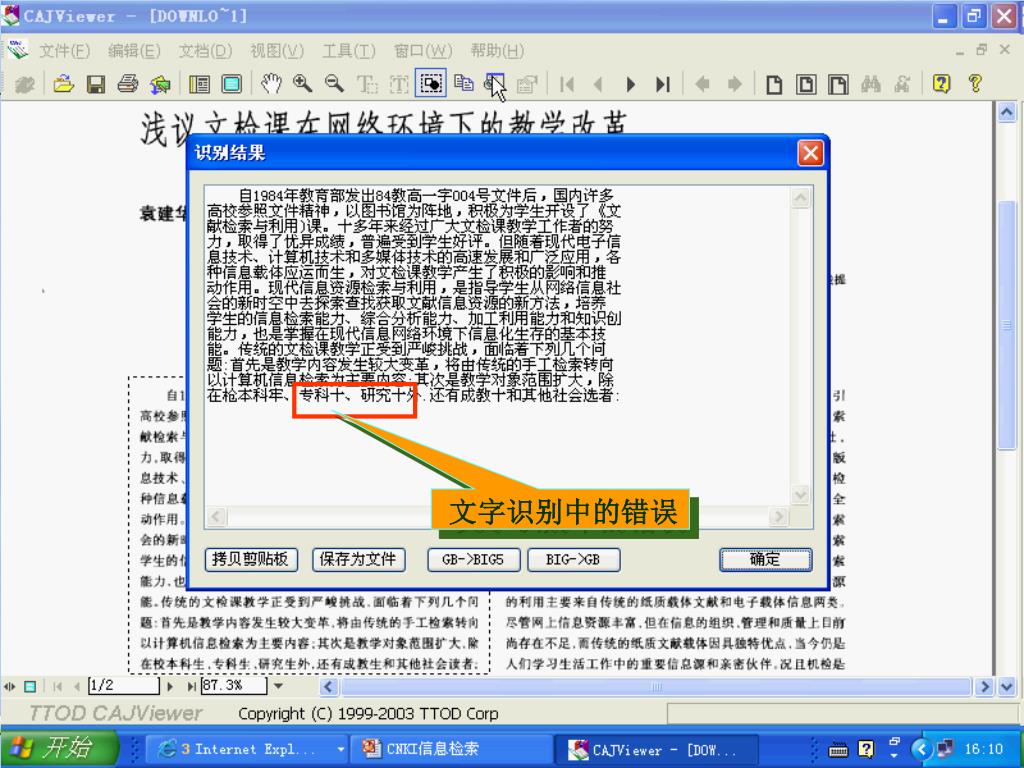Click left arrow of dialog horizontal scrollbar

[x=217, y=517]
